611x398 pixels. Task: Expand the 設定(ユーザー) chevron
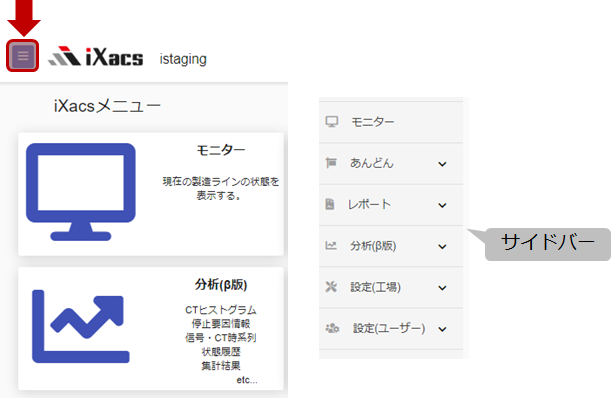(442, 329)
